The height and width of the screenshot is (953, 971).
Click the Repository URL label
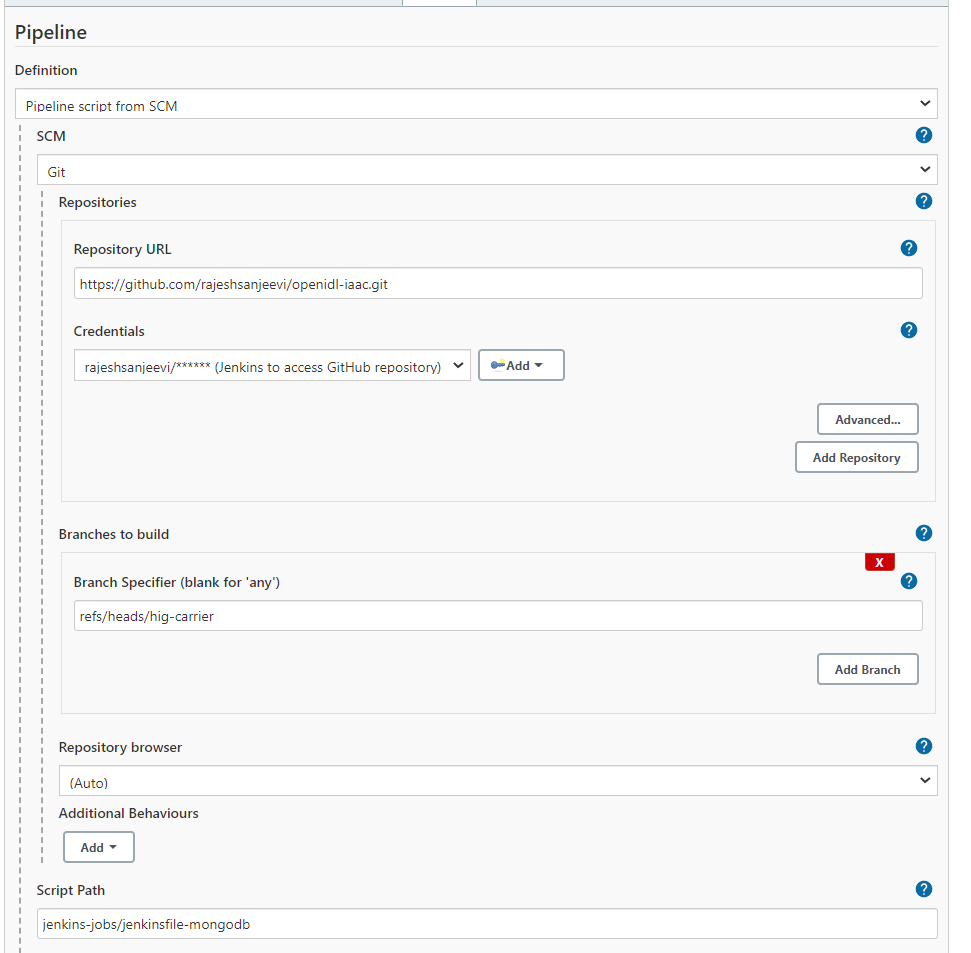point(122,250)
